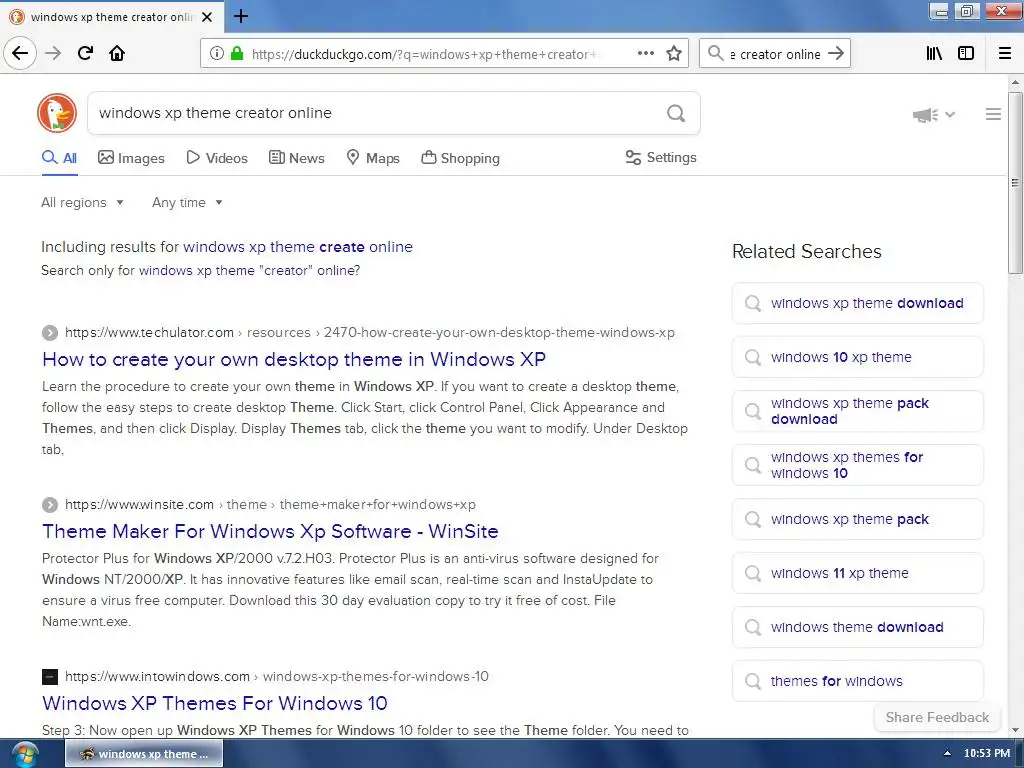Bookmark this page with the star icon
This screenshot has height=768, width=1024.
coord(674,54)
